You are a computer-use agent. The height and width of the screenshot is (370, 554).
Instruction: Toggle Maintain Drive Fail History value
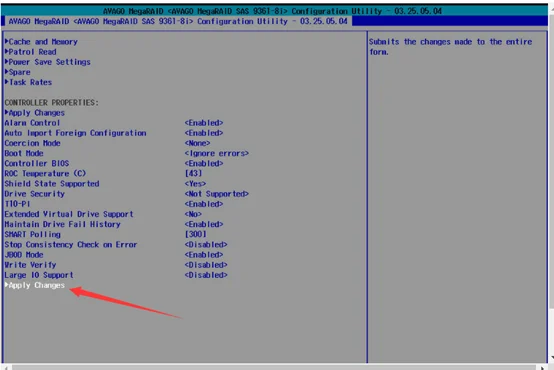(x=204, y=224)
